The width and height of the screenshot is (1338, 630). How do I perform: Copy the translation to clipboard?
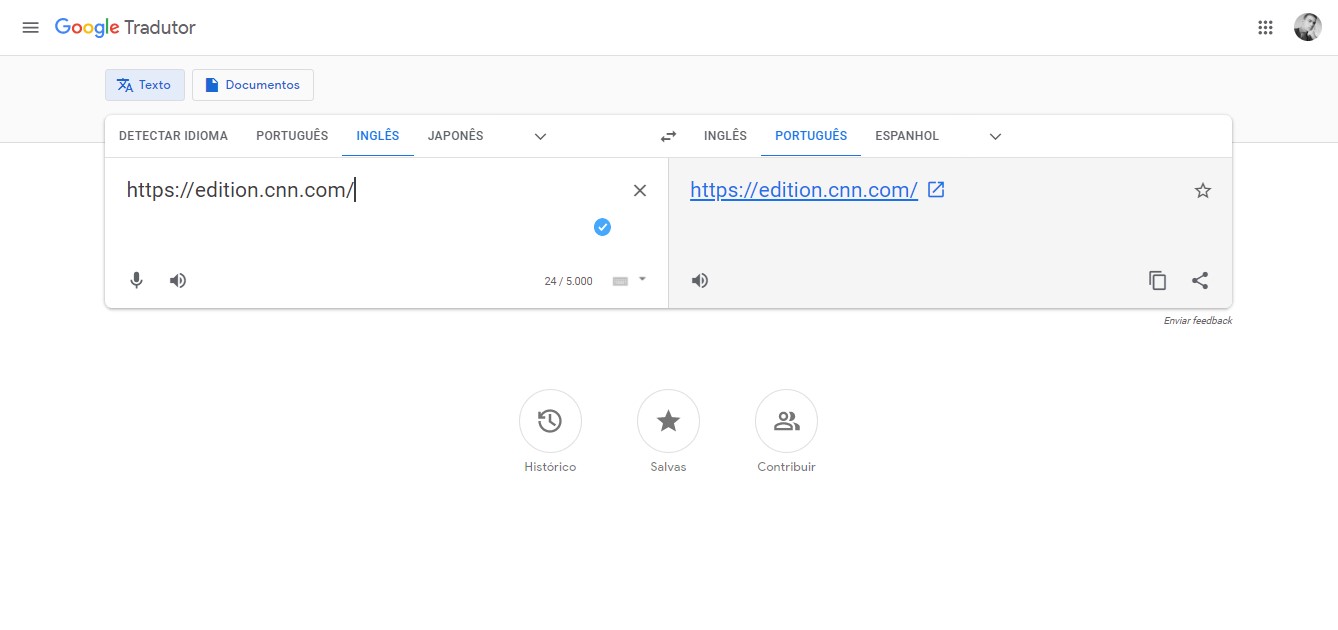click(1157, 280)
